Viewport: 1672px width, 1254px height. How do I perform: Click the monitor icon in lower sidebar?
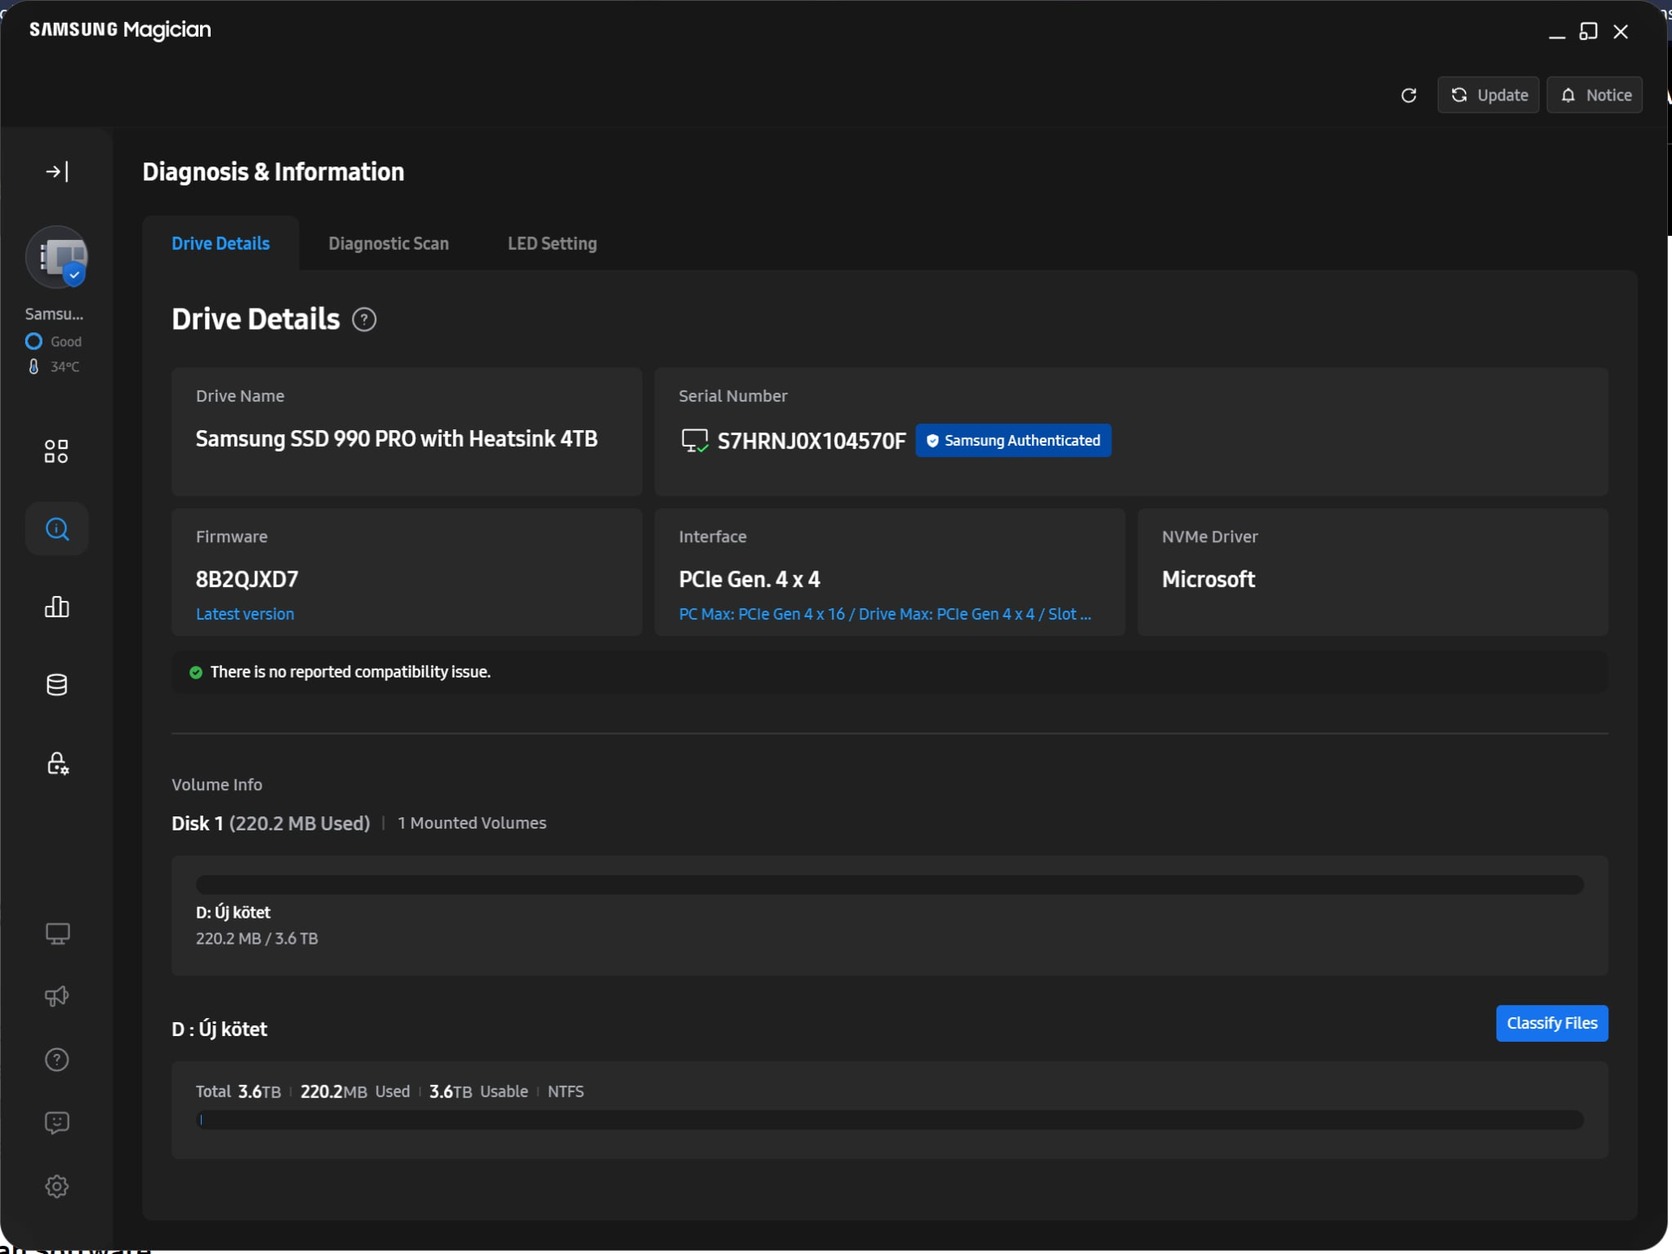point(57,934)
